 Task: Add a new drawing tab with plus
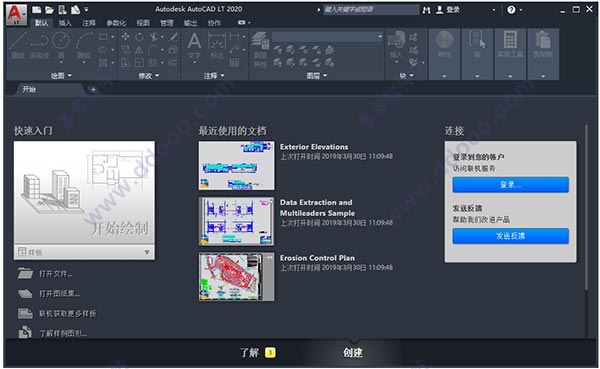click(93, 90)
